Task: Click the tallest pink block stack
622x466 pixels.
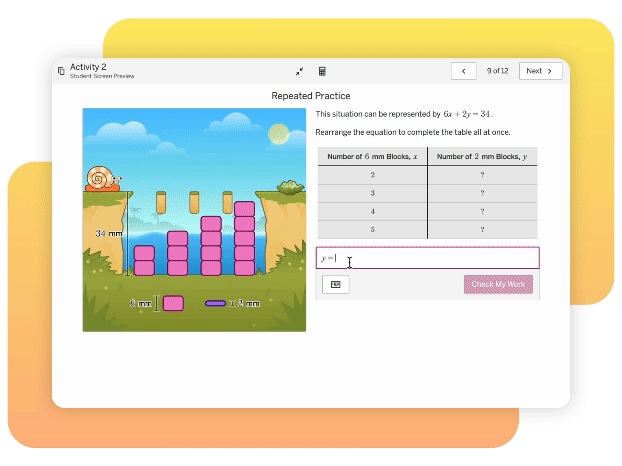Action: (x=244, y=239)
